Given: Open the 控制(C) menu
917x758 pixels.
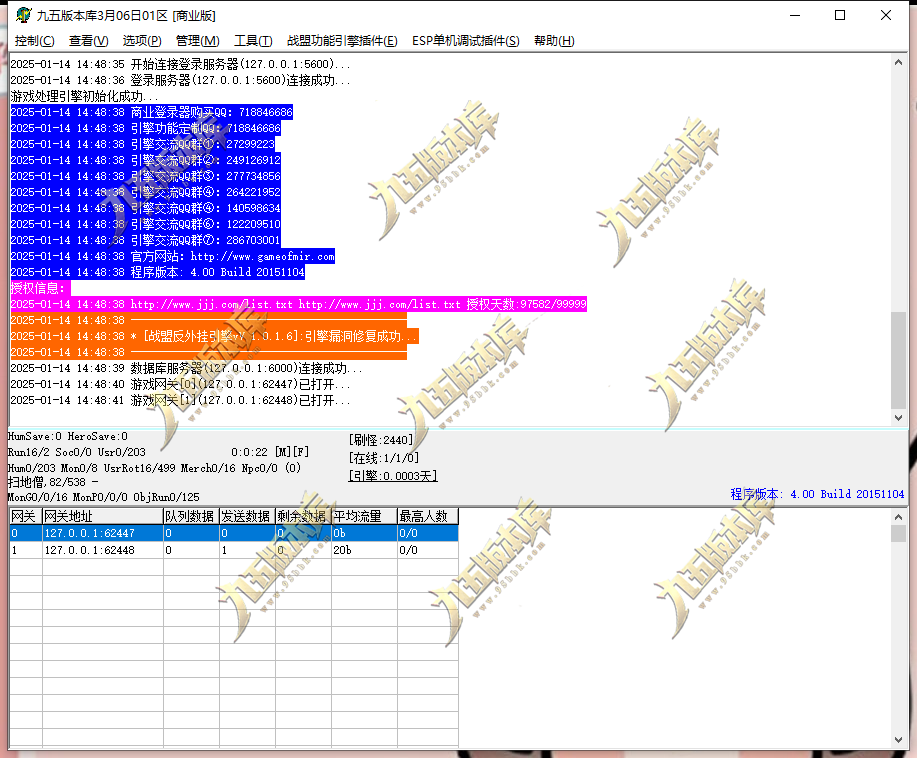Looking at the screenshot, I should click(35, 41).
